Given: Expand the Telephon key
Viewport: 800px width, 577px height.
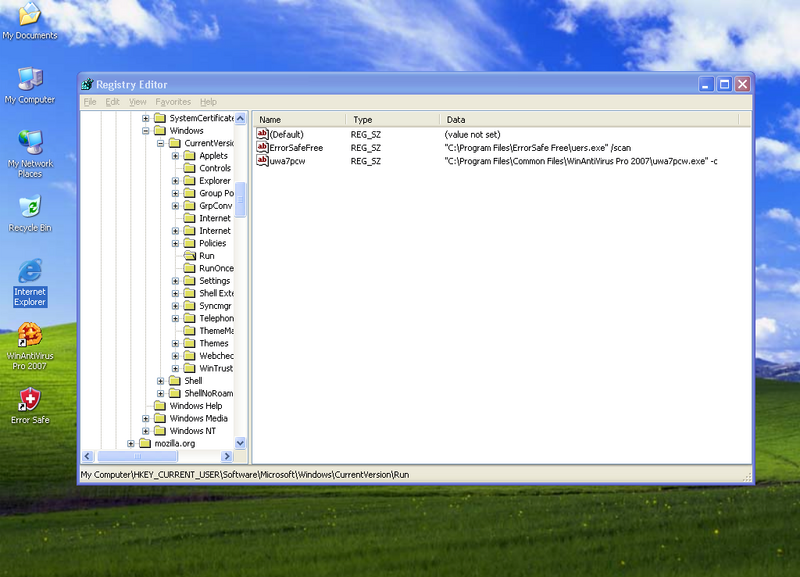Looking at the screenshot, I should [175, 318].
